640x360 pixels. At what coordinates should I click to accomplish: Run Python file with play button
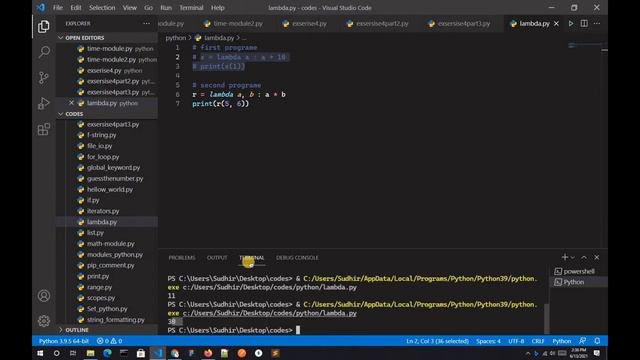tap(571, 24)
